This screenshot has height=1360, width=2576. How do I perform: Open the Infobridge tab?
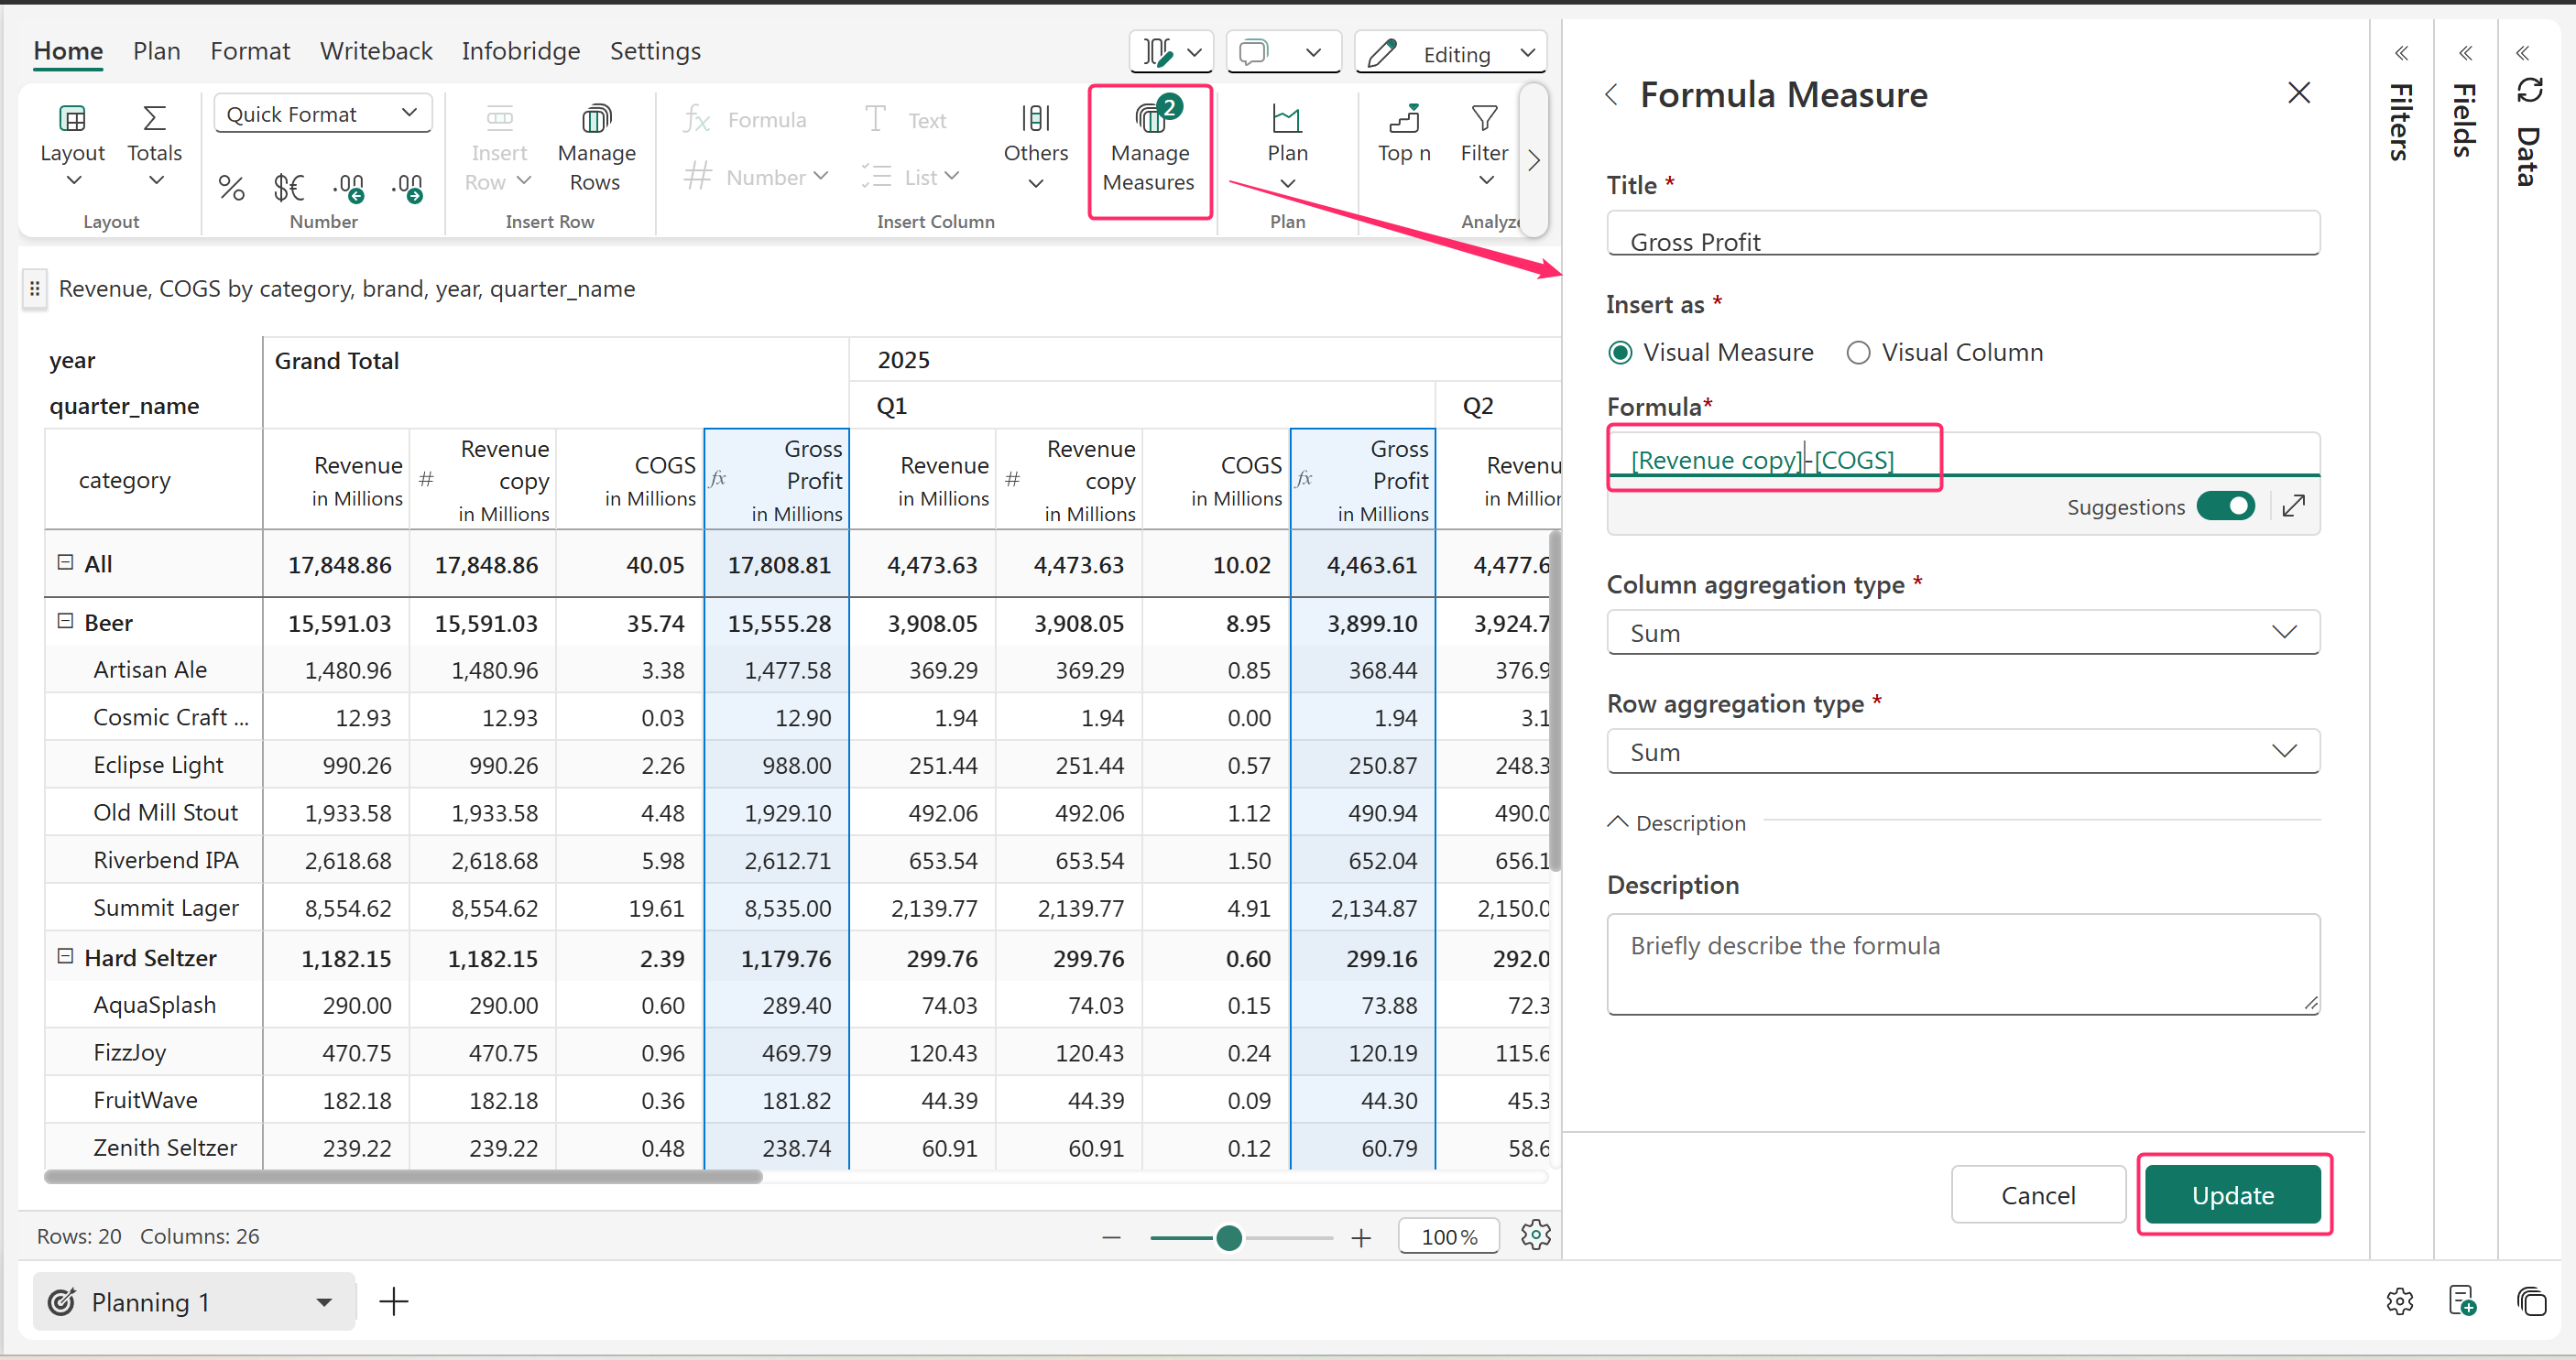tap(520, 51)
